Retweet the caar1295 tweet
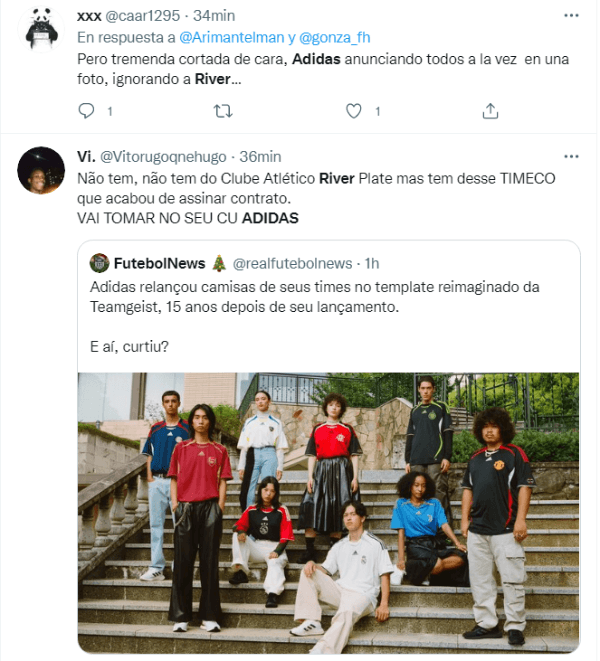Screen dimensions: 600x661 [223, 111]
